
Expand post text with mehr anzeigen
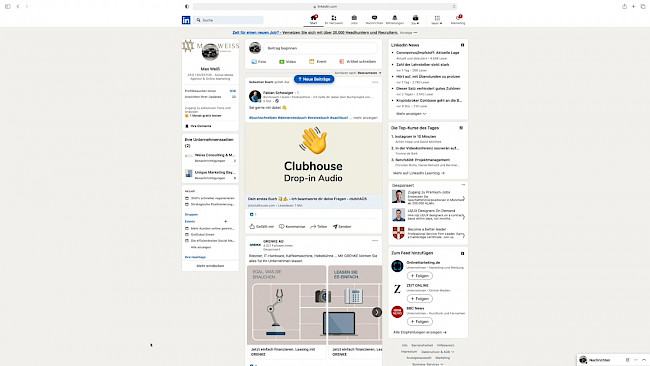tap(365, 118)
